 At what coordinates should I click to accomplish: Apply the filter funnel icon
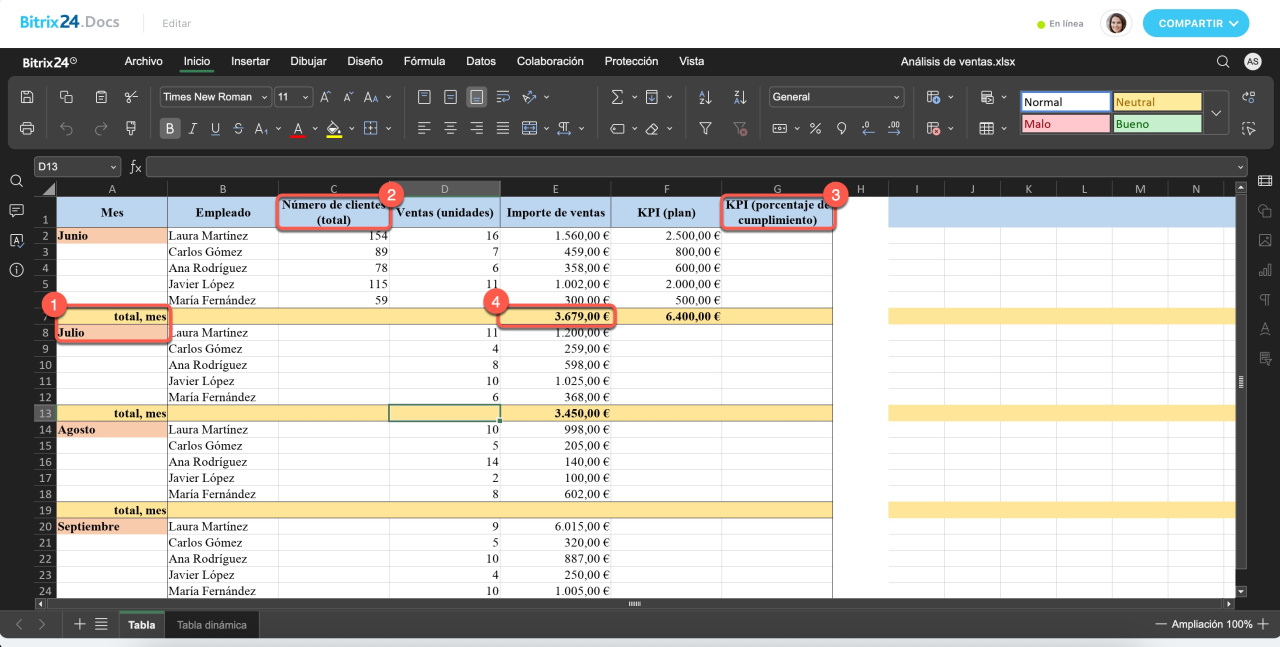[705, 128]
